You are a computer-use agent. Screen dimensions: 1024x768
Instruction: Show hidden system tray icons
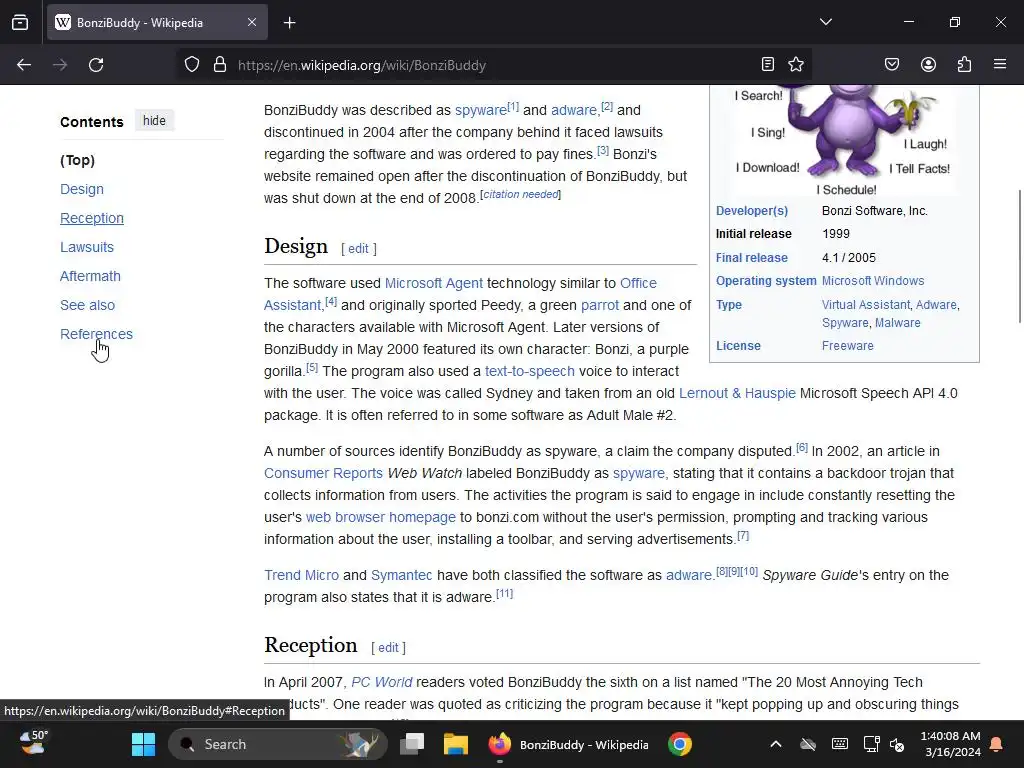coord(776,744)
